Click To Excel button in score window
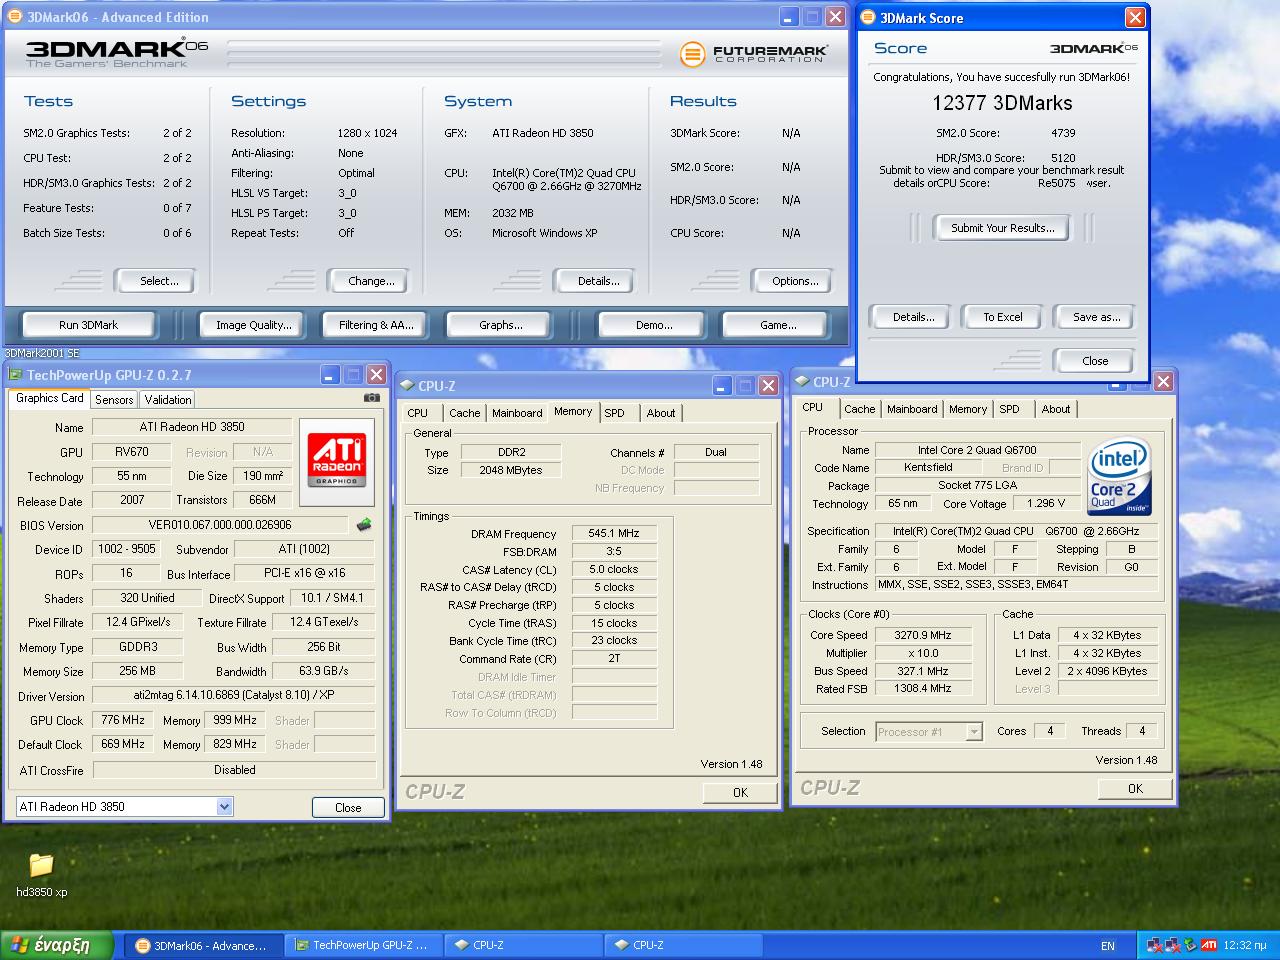This screenshot has height=960, width=1280. pyautogui.click(x=1002, y=317)
